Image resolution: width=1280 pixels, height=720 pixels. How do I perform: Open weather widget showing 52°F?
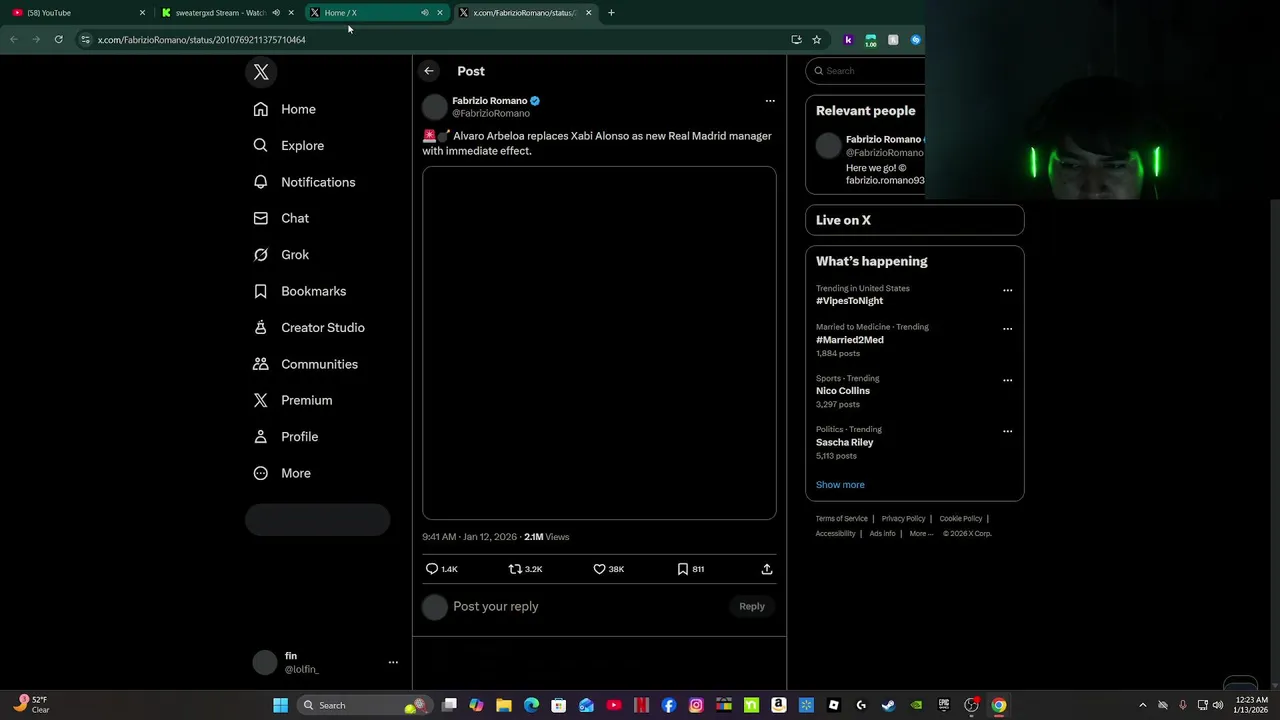32,705
